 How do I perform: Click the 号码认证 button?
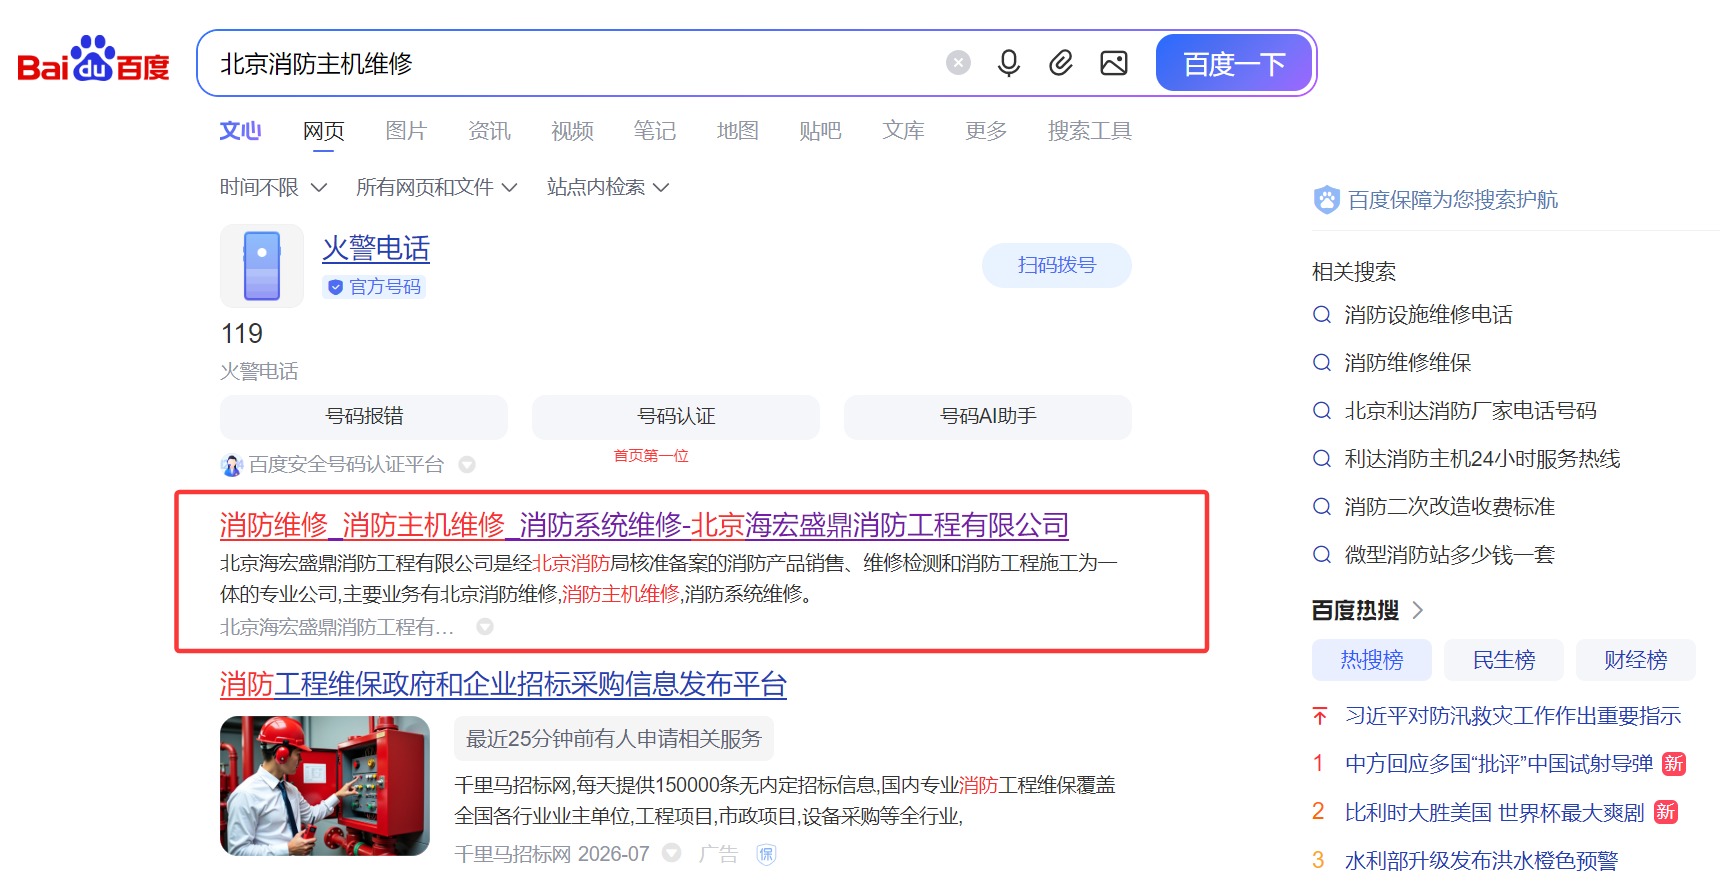coord(676,416)
